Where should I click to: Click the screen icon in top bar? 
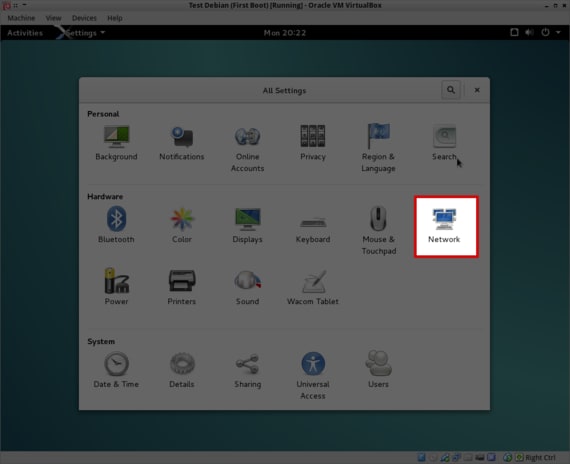click(514, 32)
